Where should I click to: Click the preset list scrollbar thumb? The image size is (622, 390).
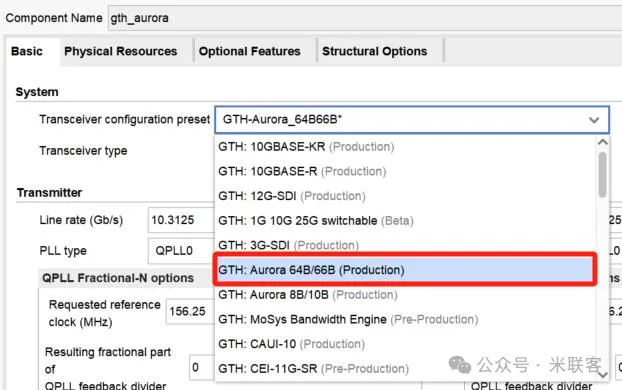pyautogui.click(x=603, y=175)
